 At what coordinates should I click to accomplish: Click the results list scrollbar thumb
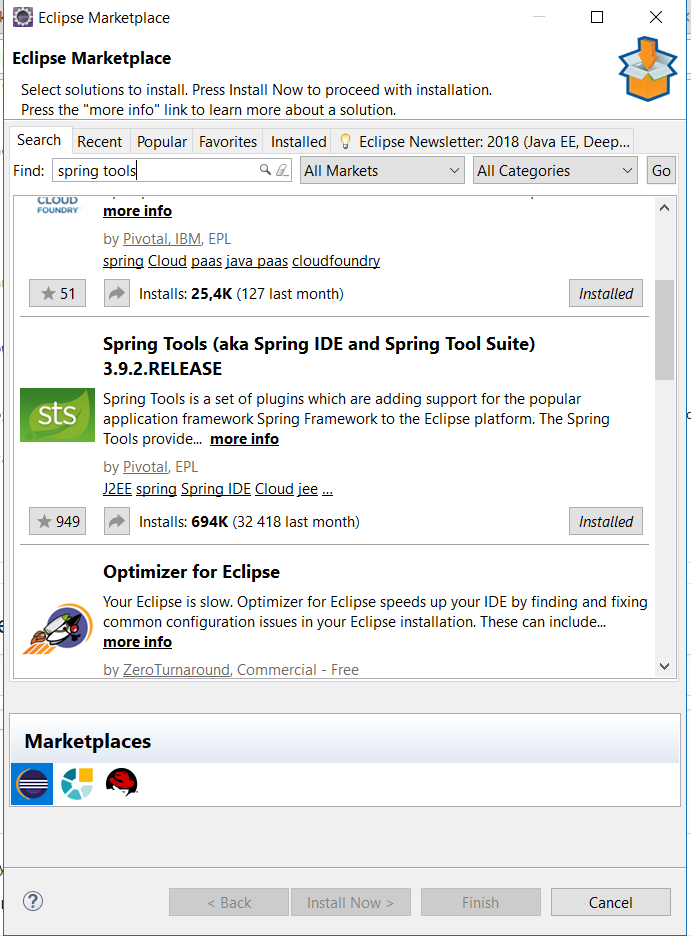665,330
